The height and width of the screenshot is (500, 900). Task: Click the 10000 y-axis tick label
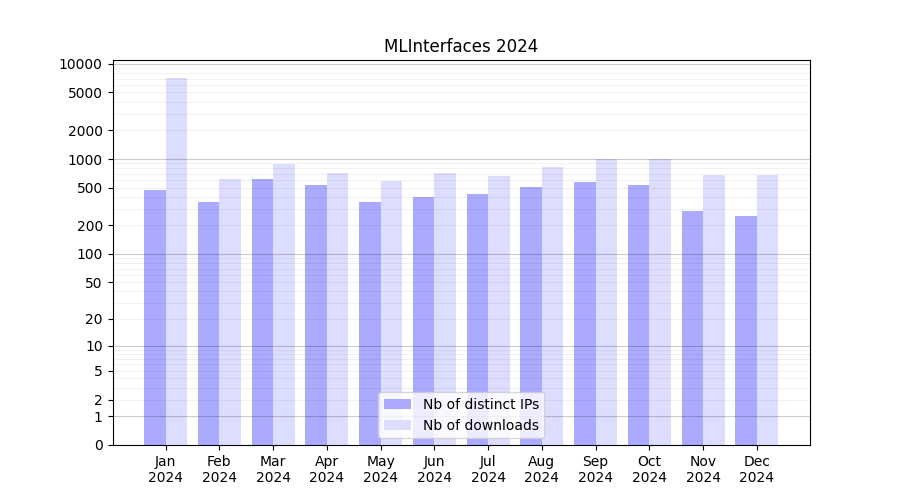pos(81,64)
